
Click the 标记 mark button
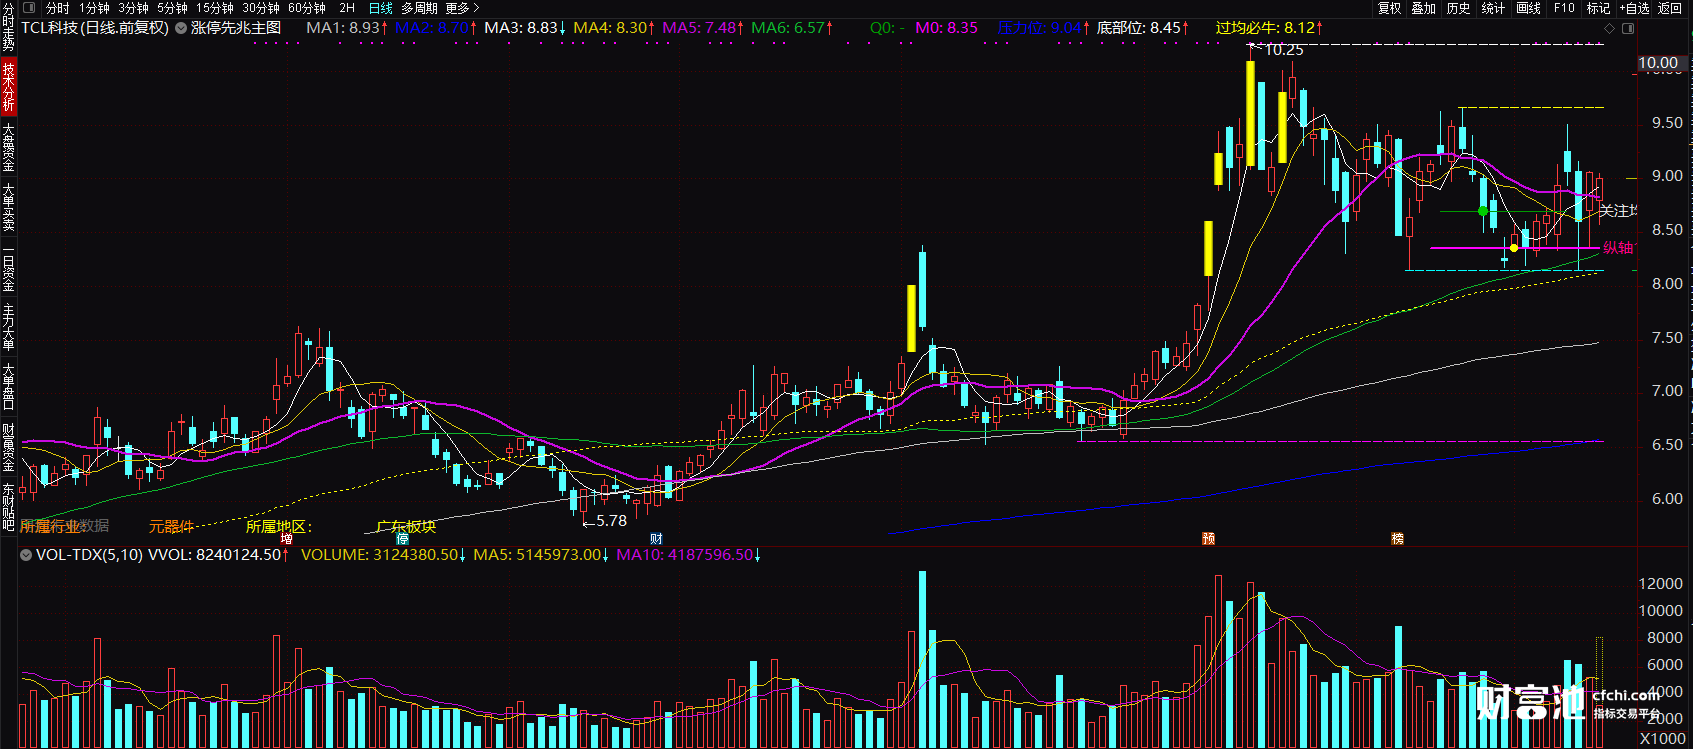pyautogui.click(x=1598, y=8)
